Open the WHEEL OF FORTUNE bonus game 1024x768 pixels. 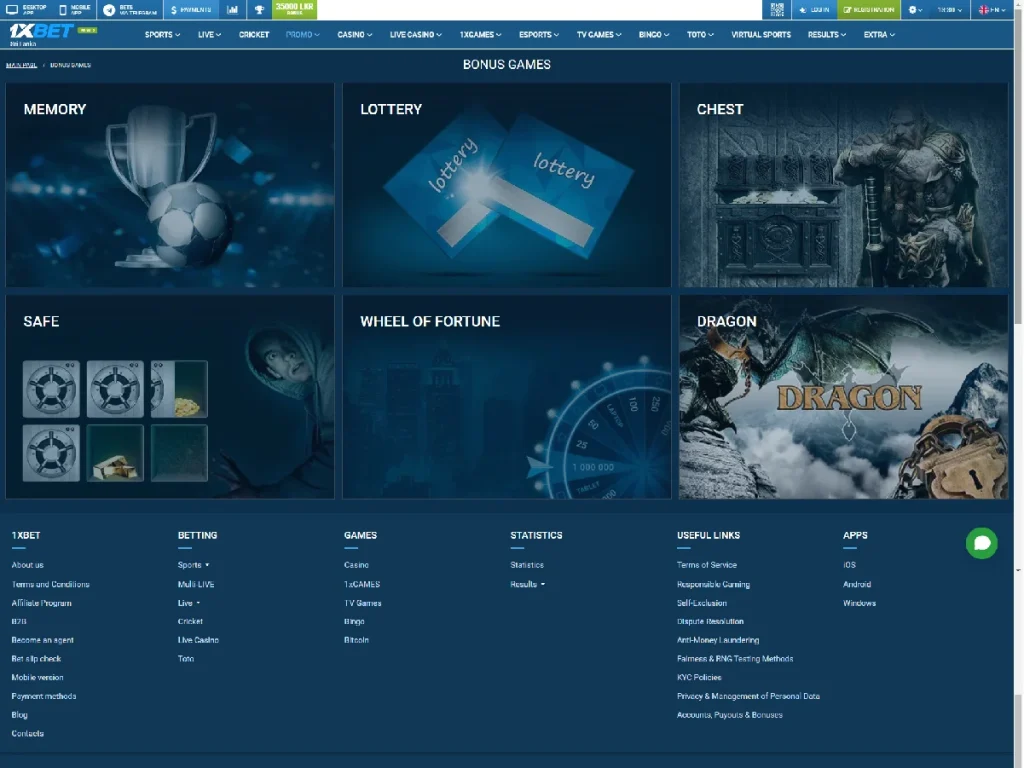(x=506, y=396)
